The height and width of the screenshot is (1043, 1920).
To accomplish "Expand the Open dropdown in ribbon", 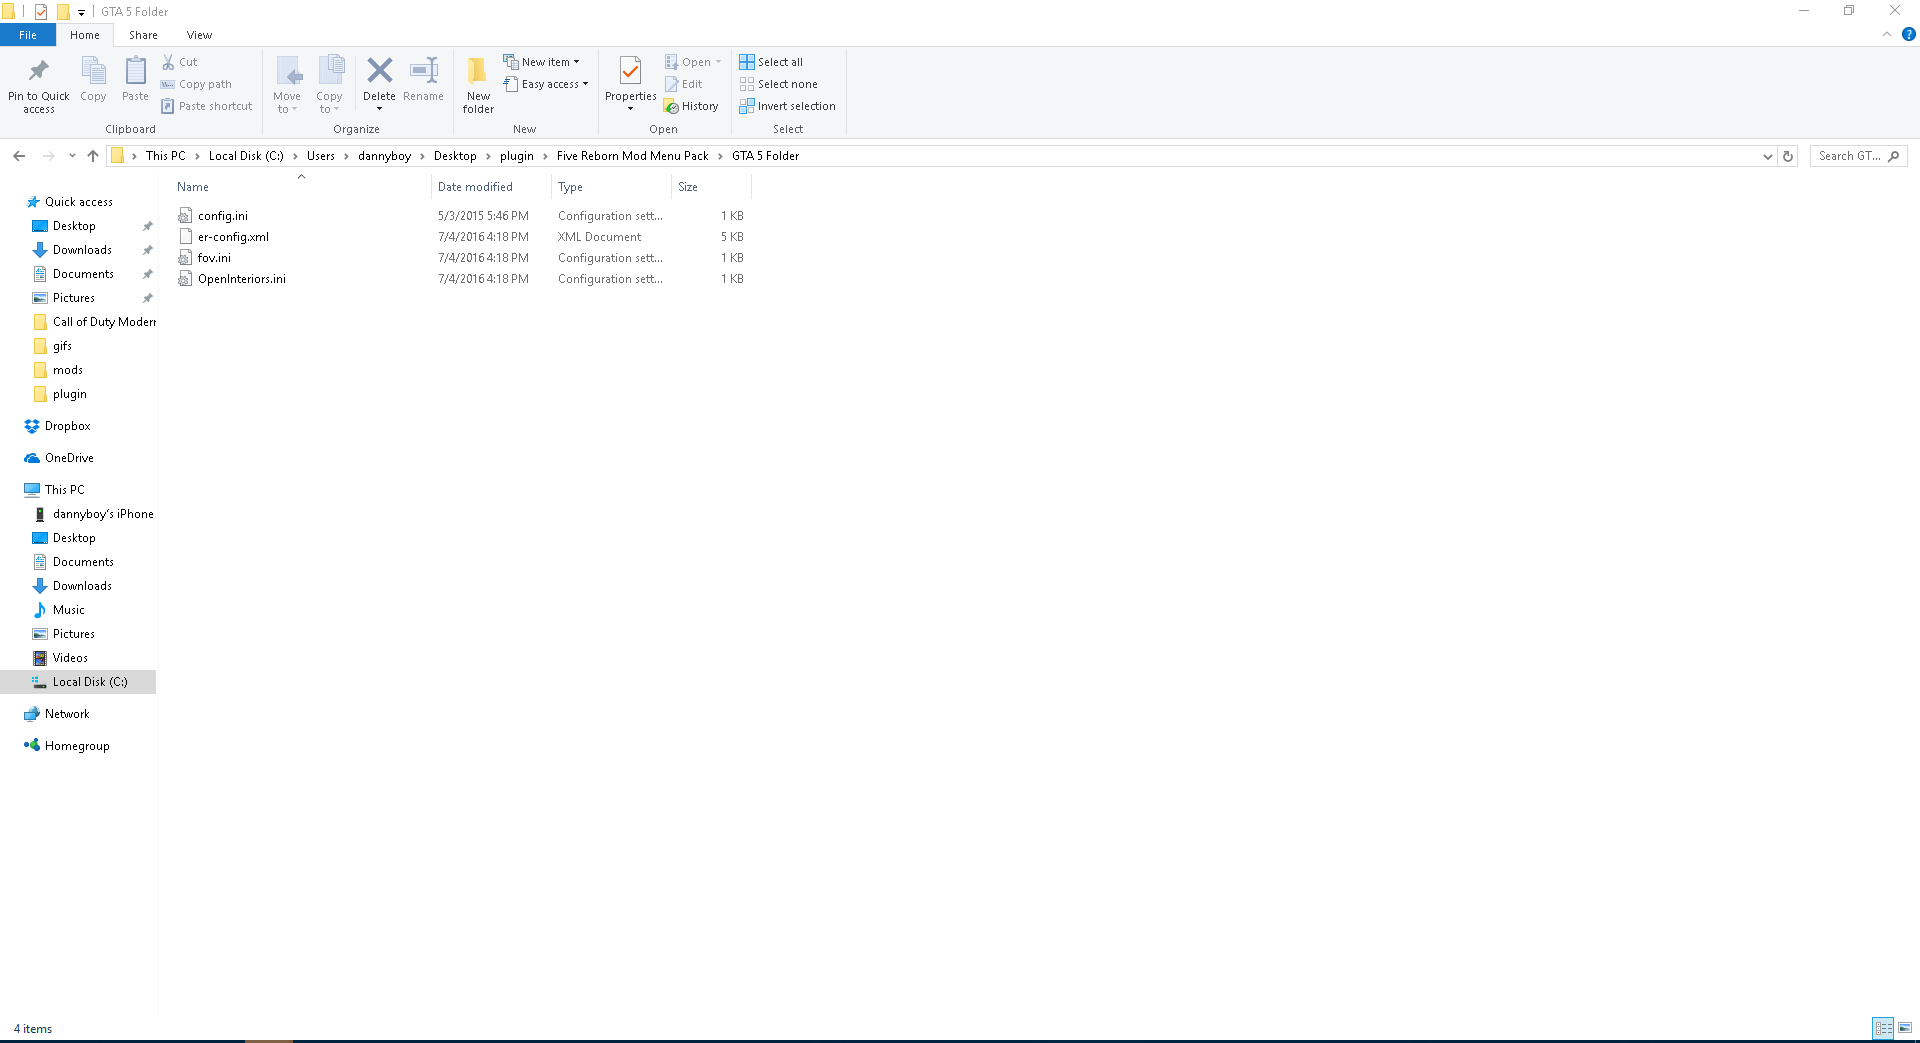I will 718,62.
